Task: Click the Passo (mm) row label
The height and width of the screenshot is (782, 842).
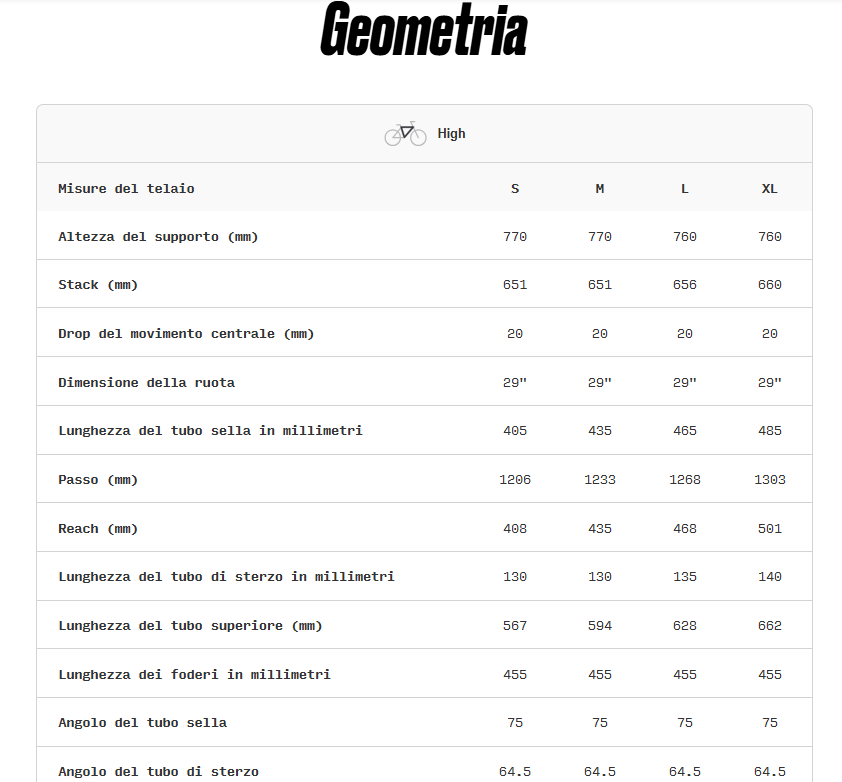Action: (x=98, y=480)
